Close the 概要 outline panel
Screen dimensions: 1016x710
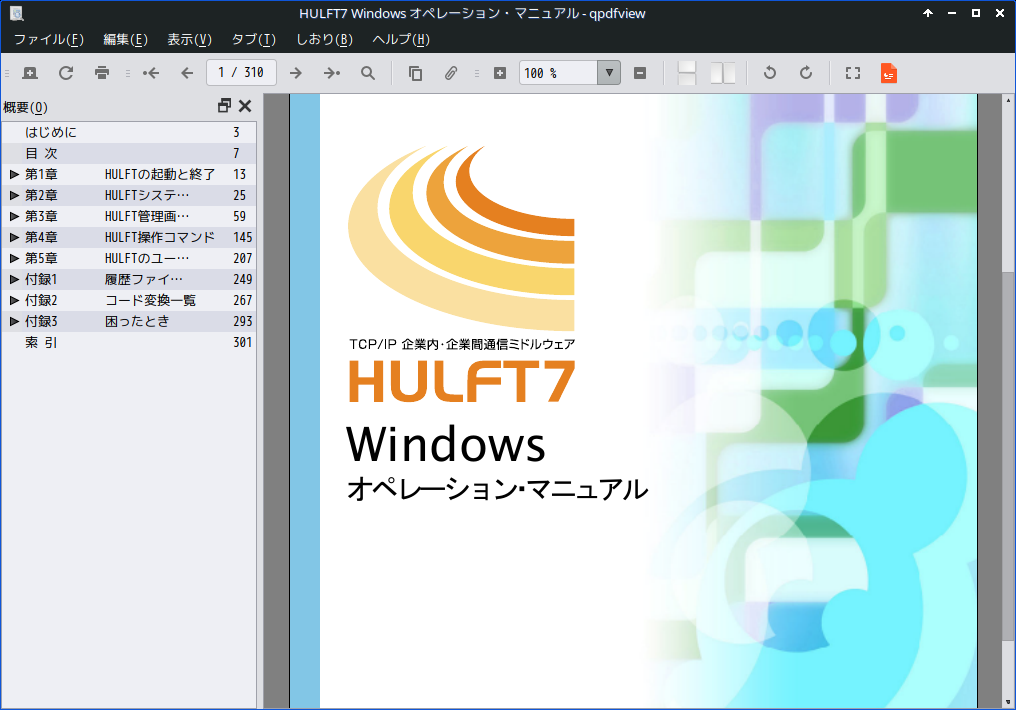pyautogui.click(x=245, y=106)
